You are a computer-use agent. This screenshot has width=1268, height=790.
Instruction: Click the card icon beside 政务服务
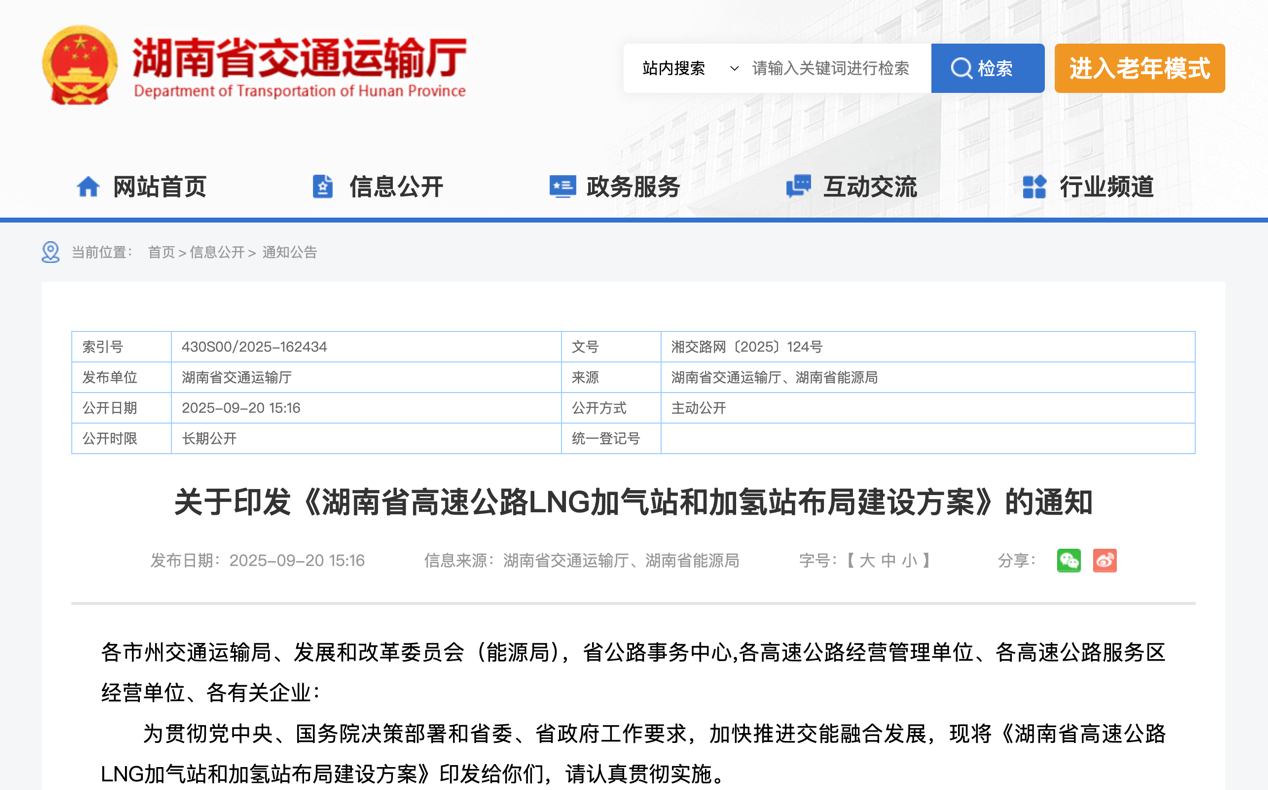click(562, 186)
